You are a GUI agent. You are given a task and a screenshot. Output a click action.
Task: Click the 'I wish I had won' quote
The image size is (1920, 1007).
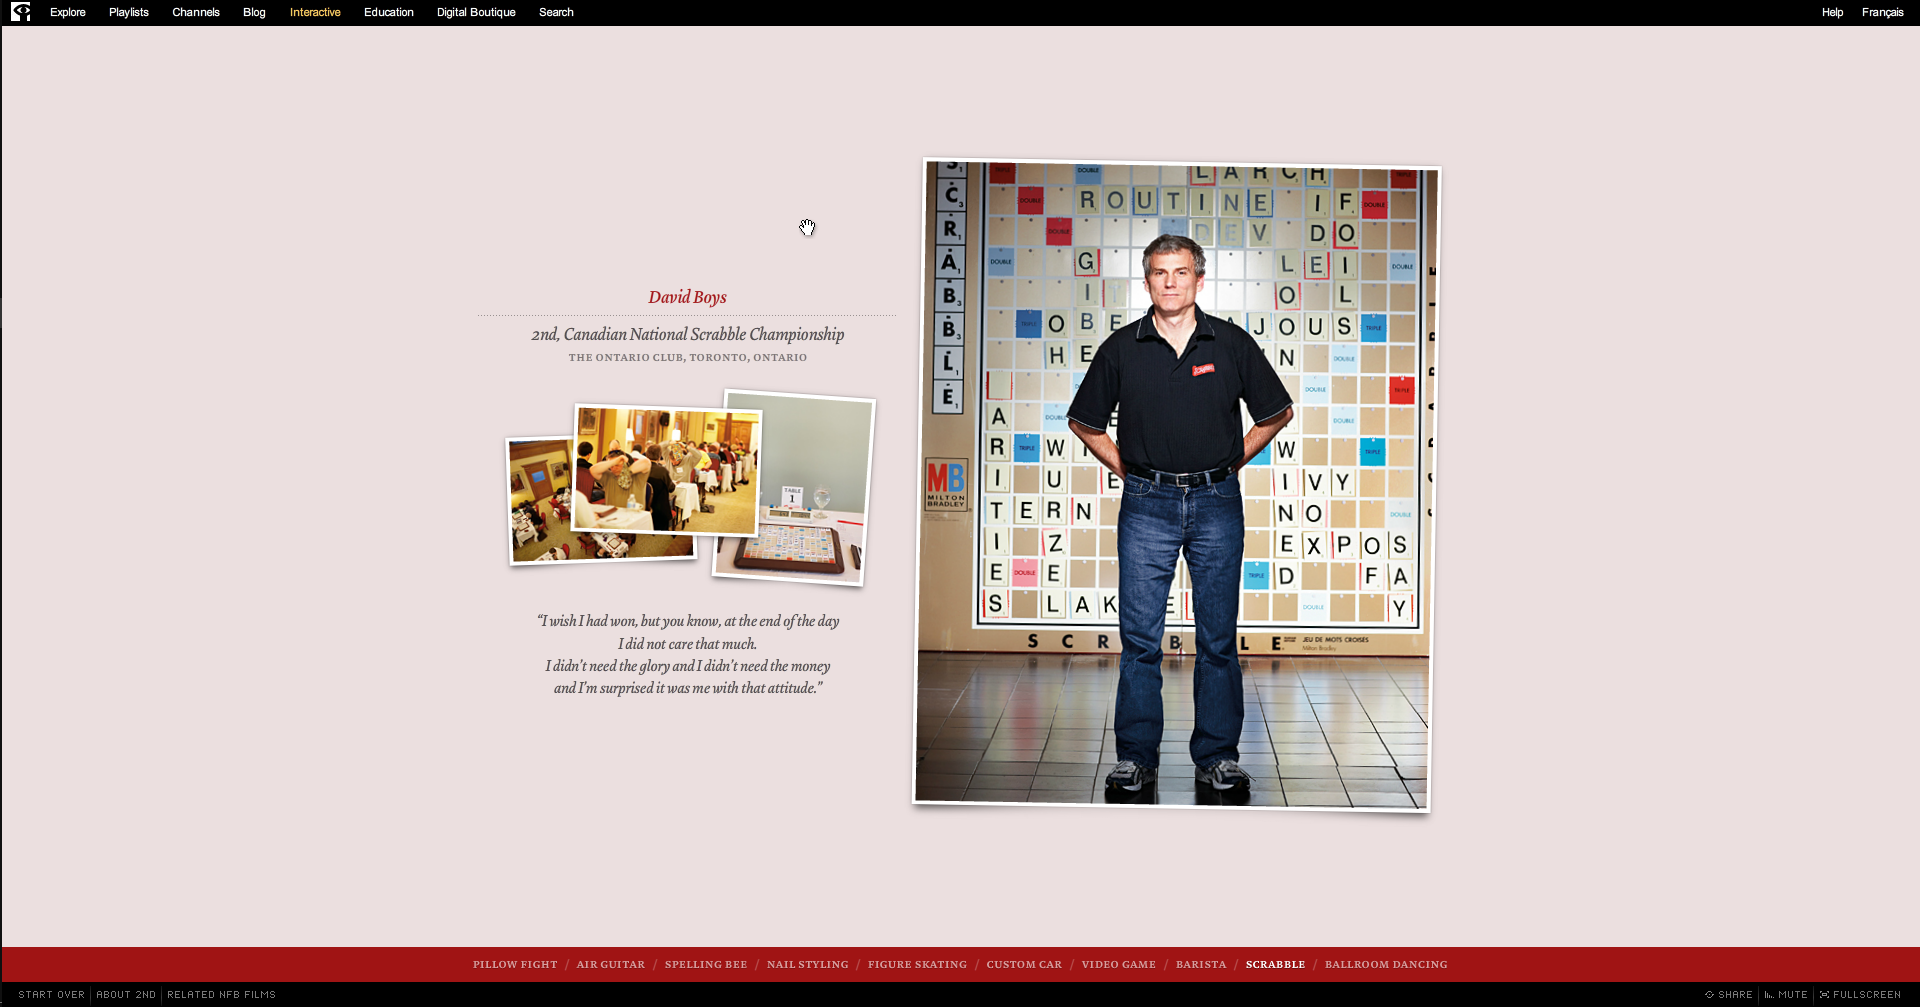coord(688,654)
